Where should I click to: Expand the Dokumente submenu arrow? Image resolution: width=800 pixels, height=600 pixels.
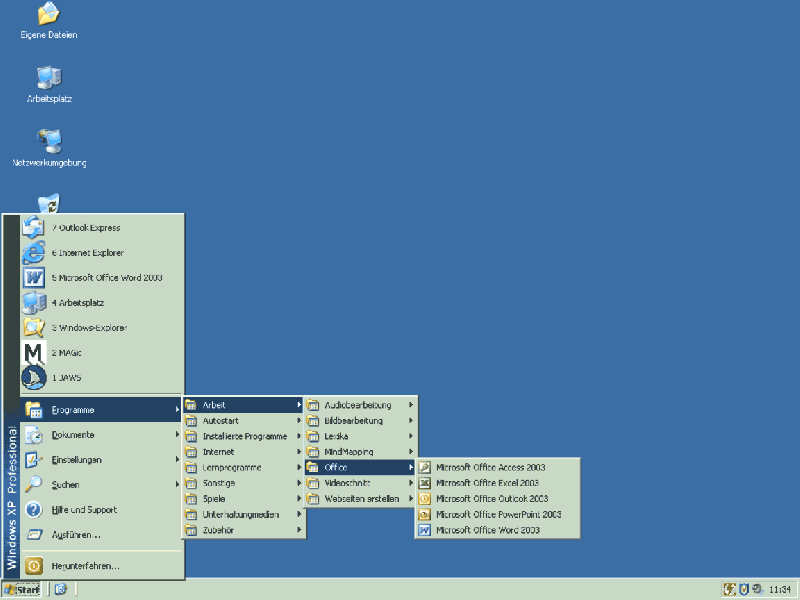coord(177,435)
